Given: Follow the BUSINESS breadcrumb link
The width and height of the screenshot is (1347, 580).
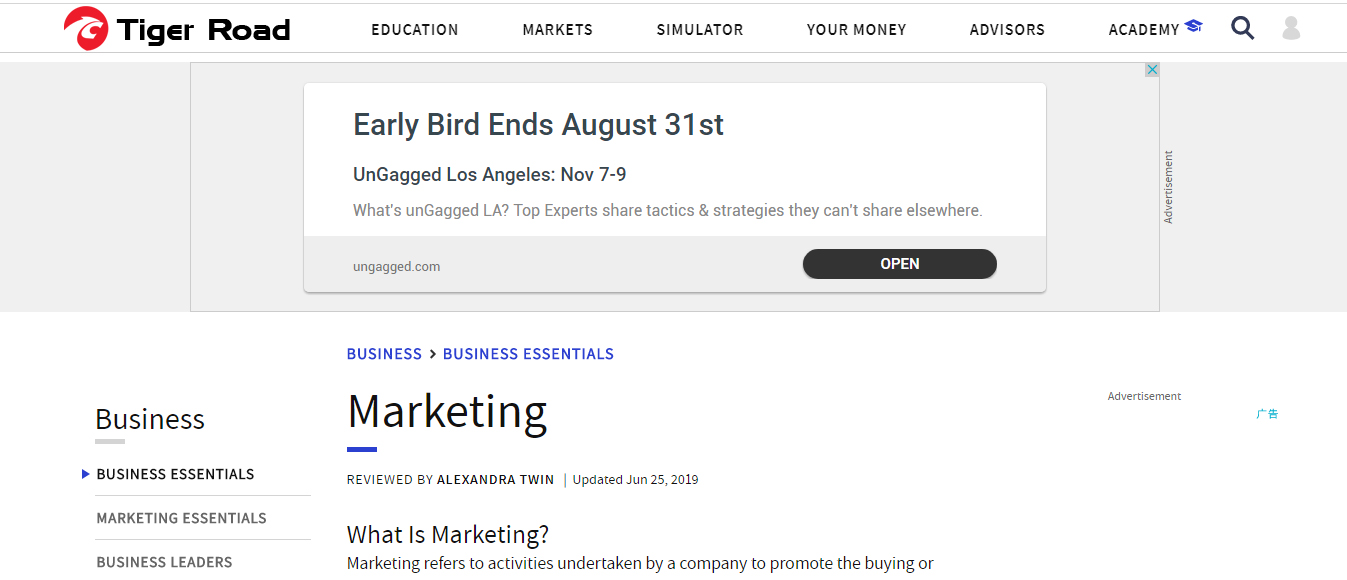Looking at the screenshot, I should click(x=384, y=354).
